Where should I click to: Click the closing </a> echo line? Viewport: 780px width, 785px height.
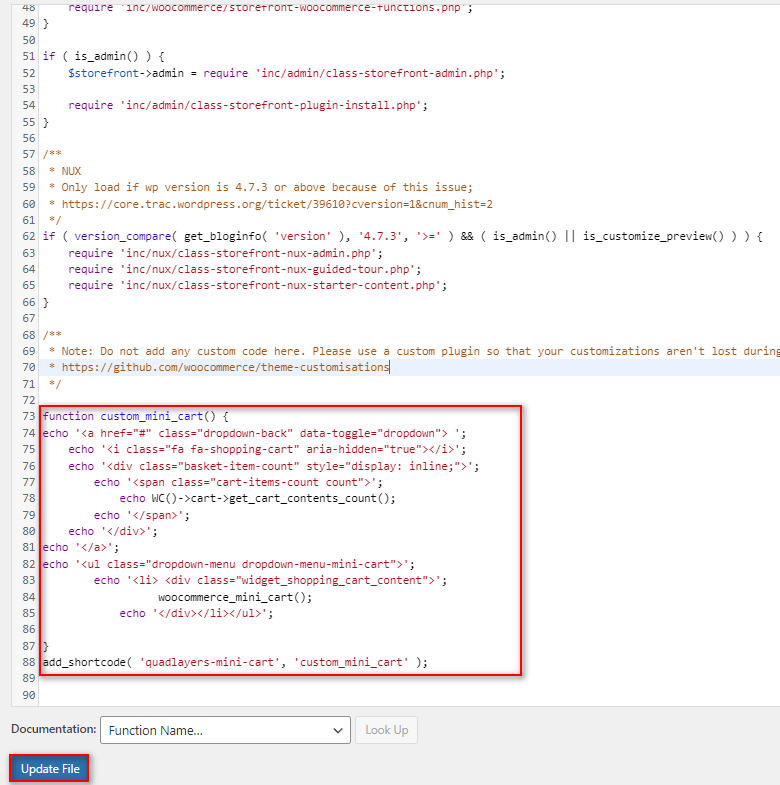tap(81, 547)
